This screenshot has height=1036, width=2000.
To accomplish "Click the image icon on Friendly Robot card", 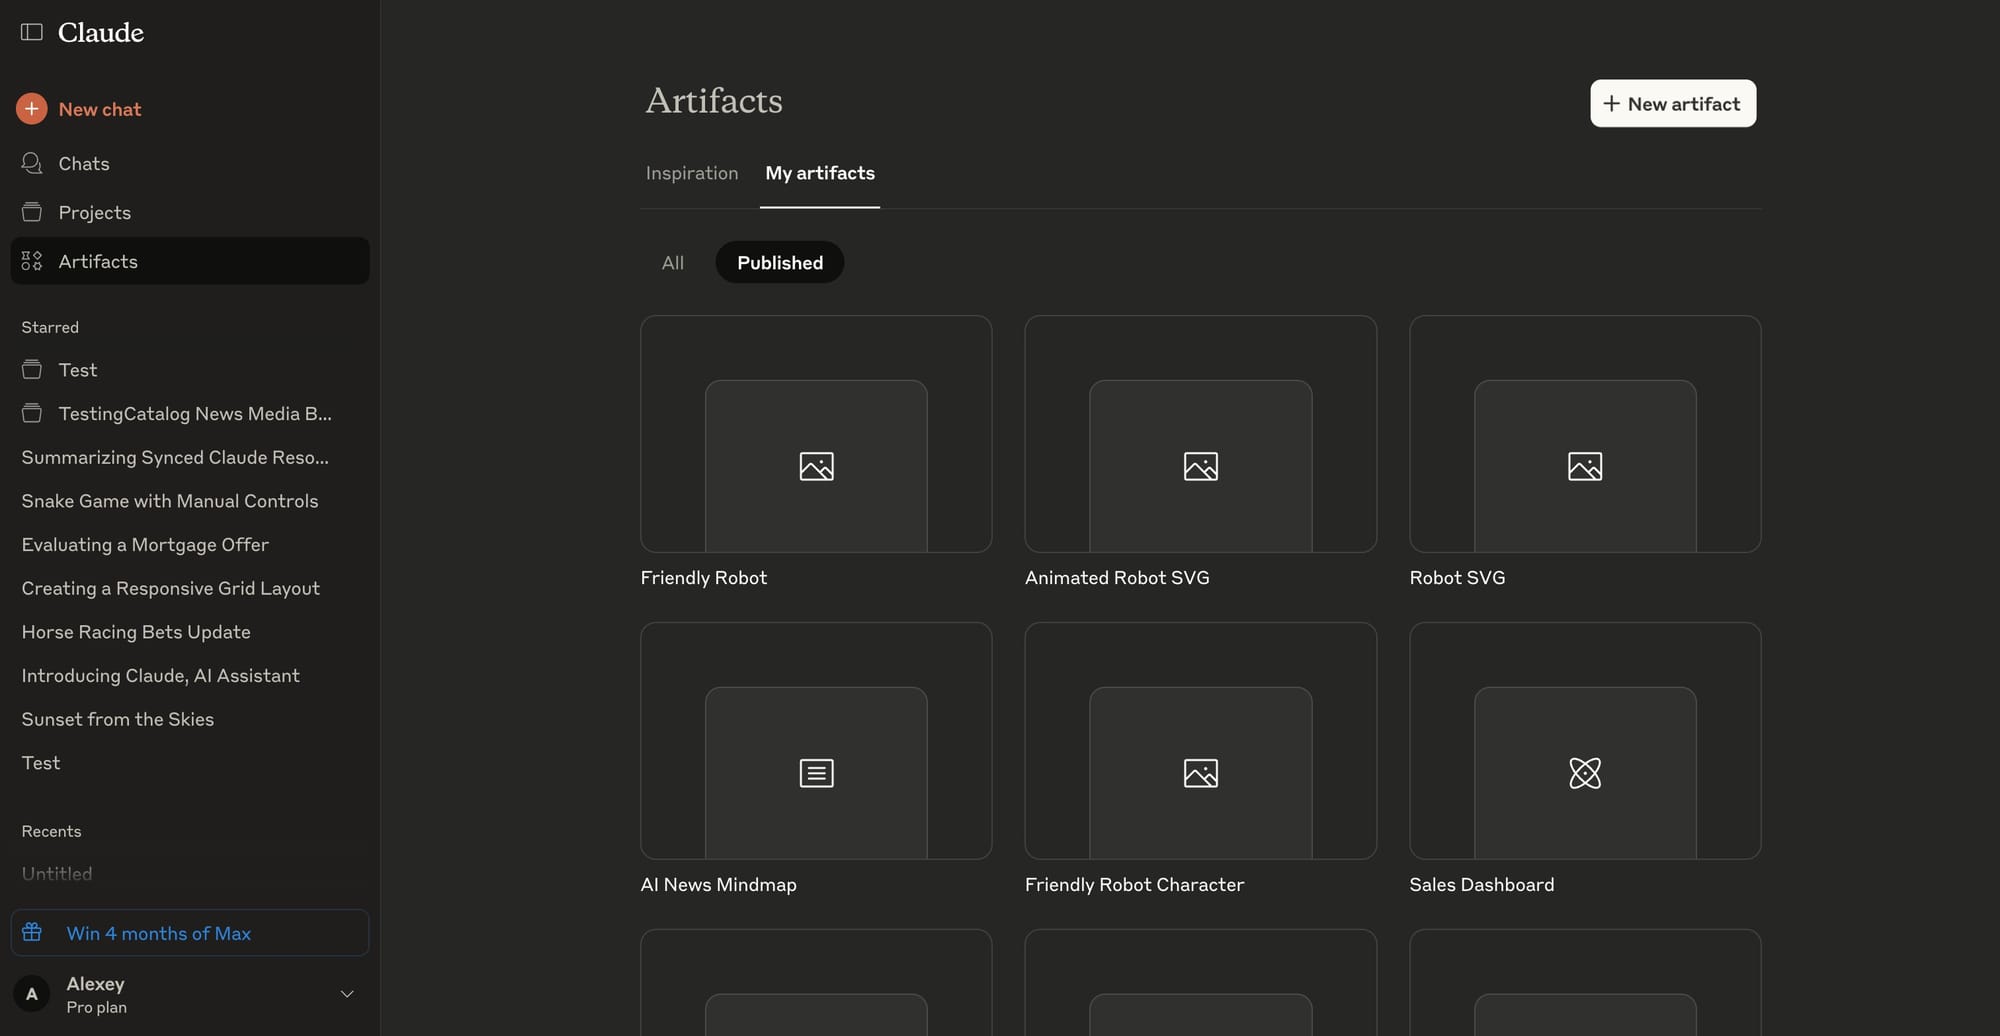I will pyautogui.click(x=816, y=466).
